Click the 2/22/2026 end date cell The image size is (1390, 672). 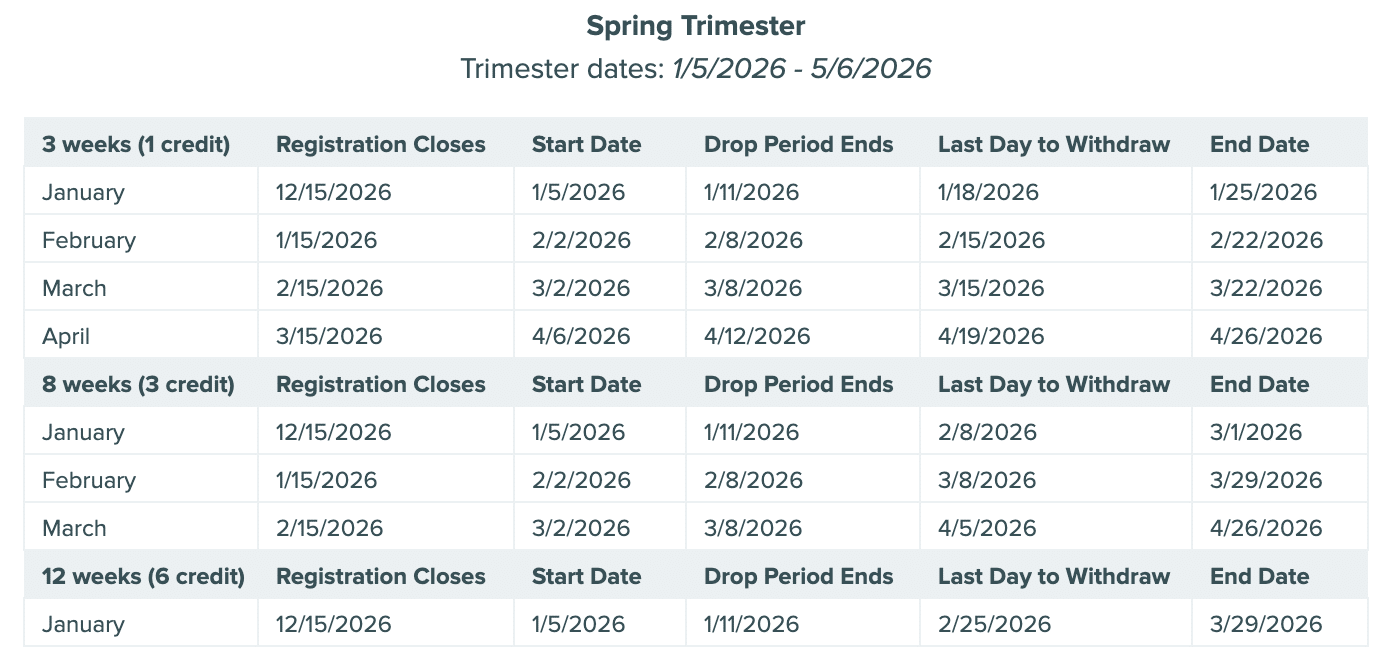(x=1266, y=241)
